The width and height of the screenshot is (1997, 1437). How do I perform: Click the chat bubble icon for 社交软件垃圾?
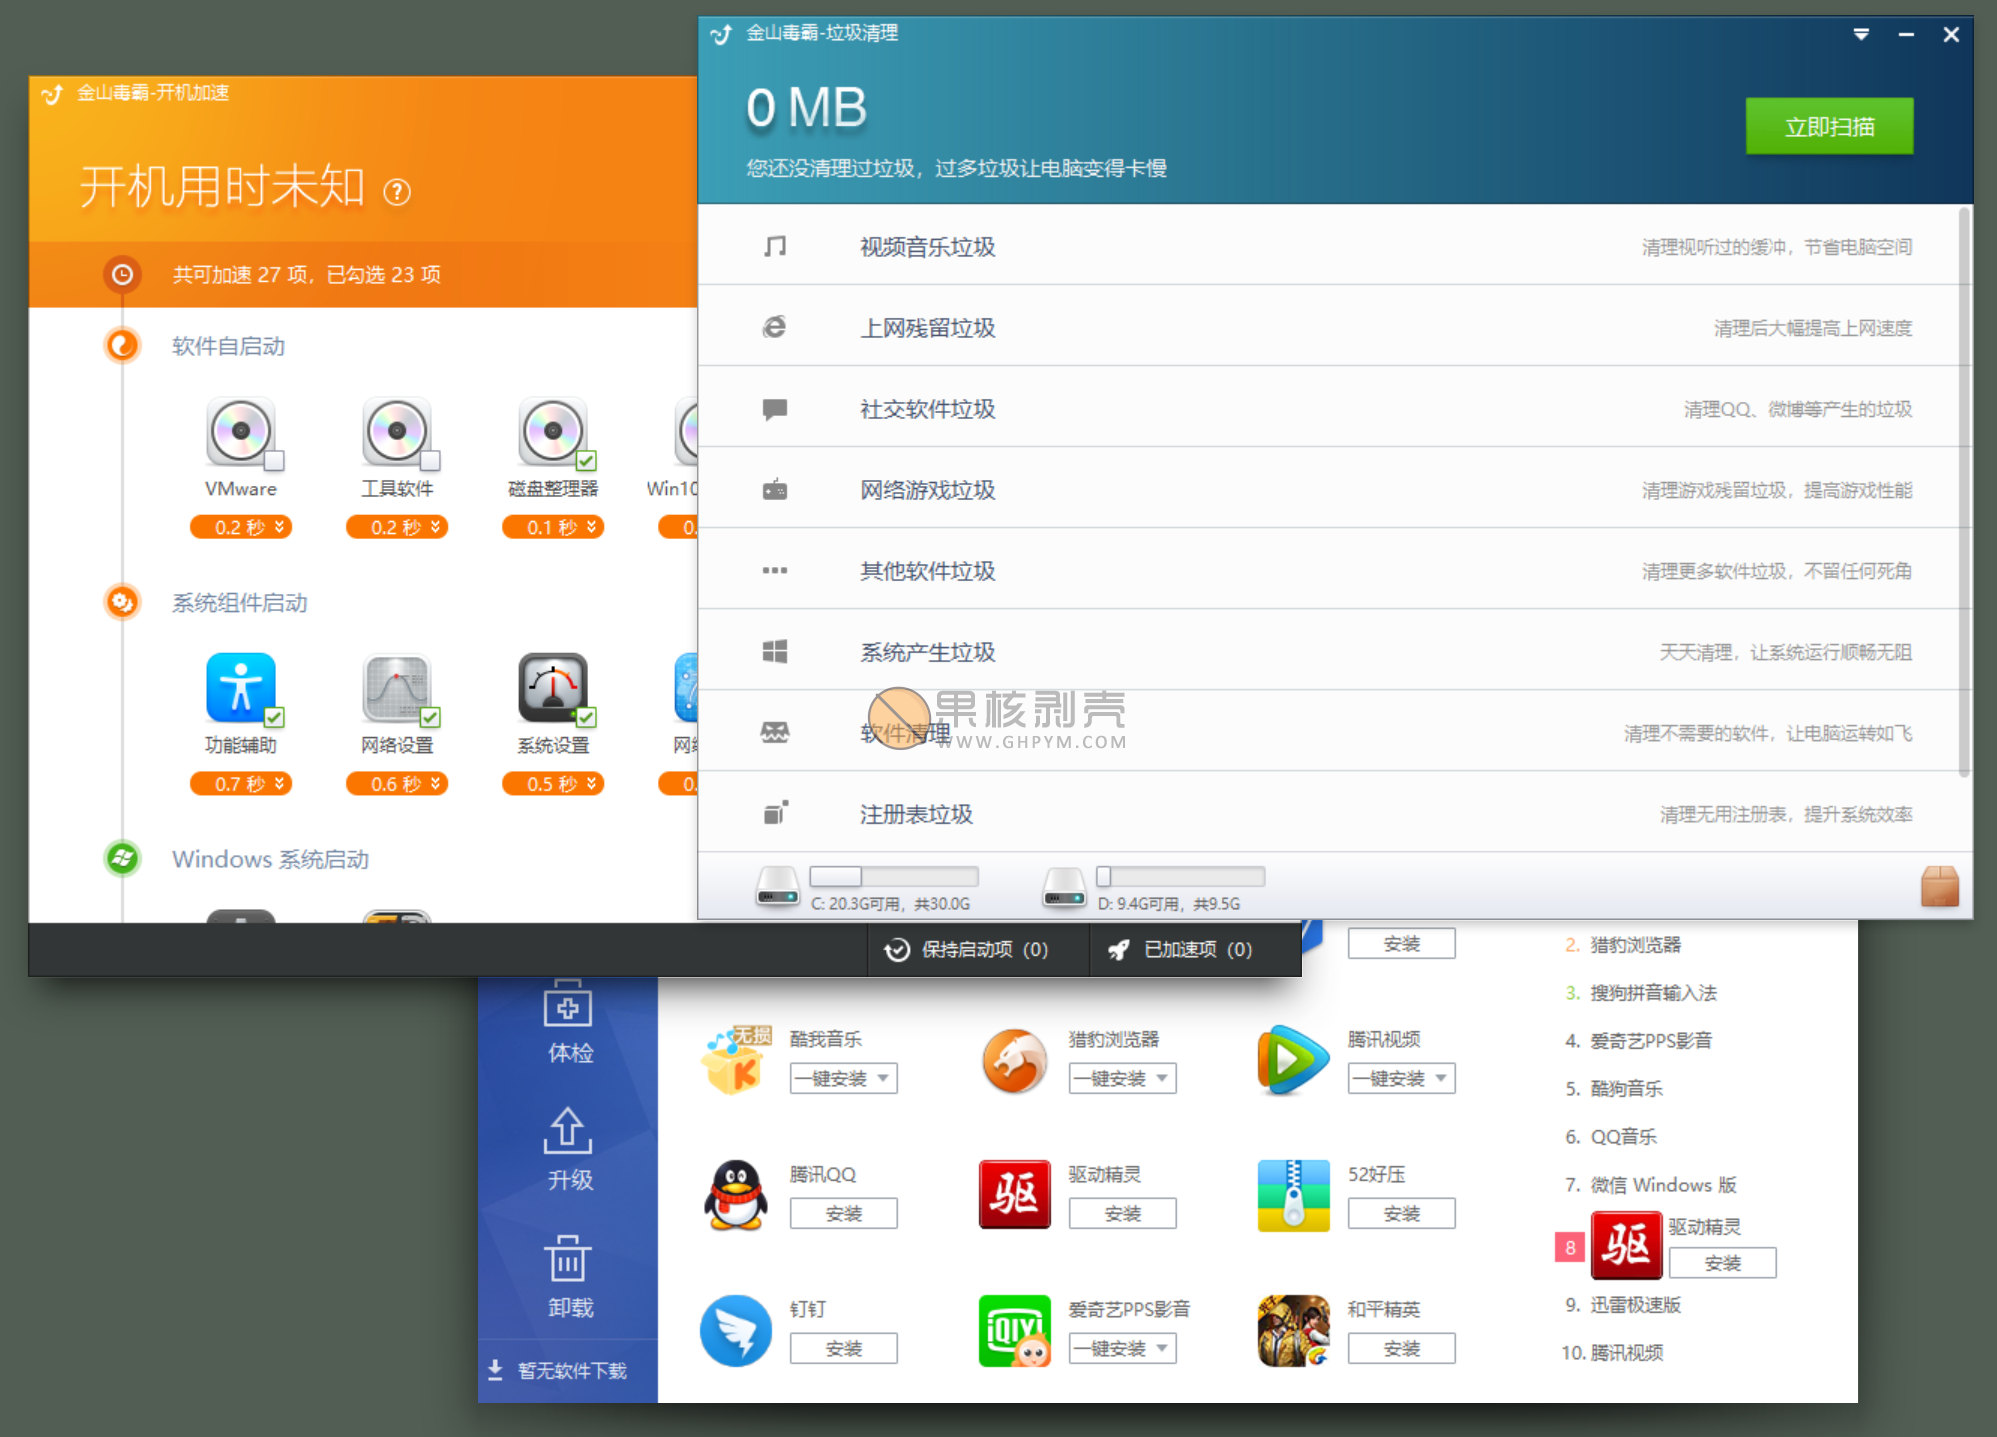[x=775, y=409]
